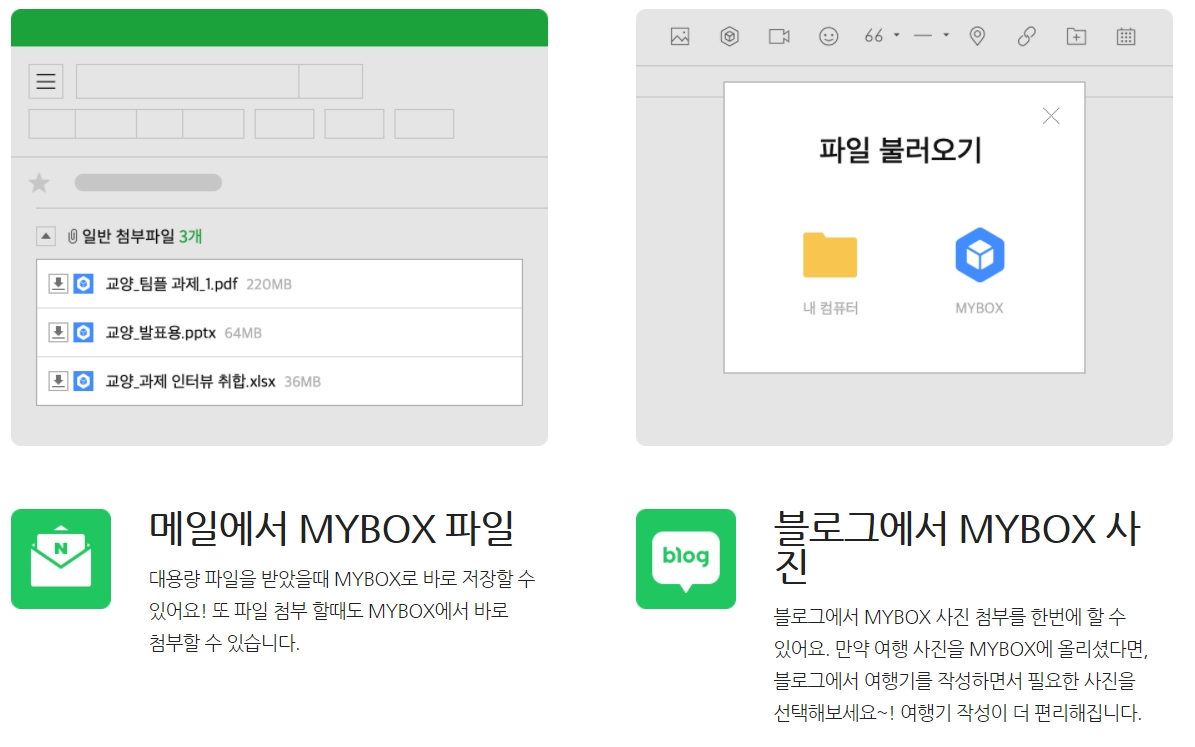1195x747 pixels.
Task: Click the link chain icon in blog toolbar
Action: tap(1027, 36)
